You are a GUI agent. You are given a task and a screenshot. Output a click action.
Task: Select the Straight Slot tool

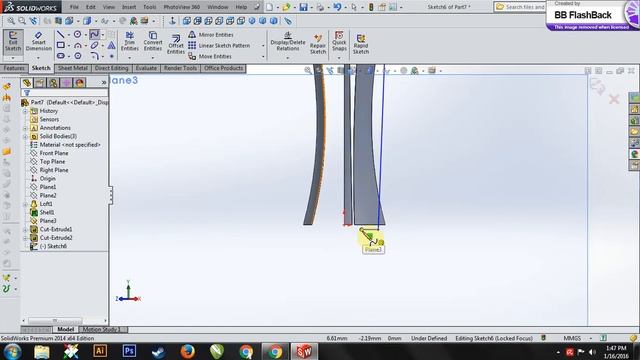60,56
